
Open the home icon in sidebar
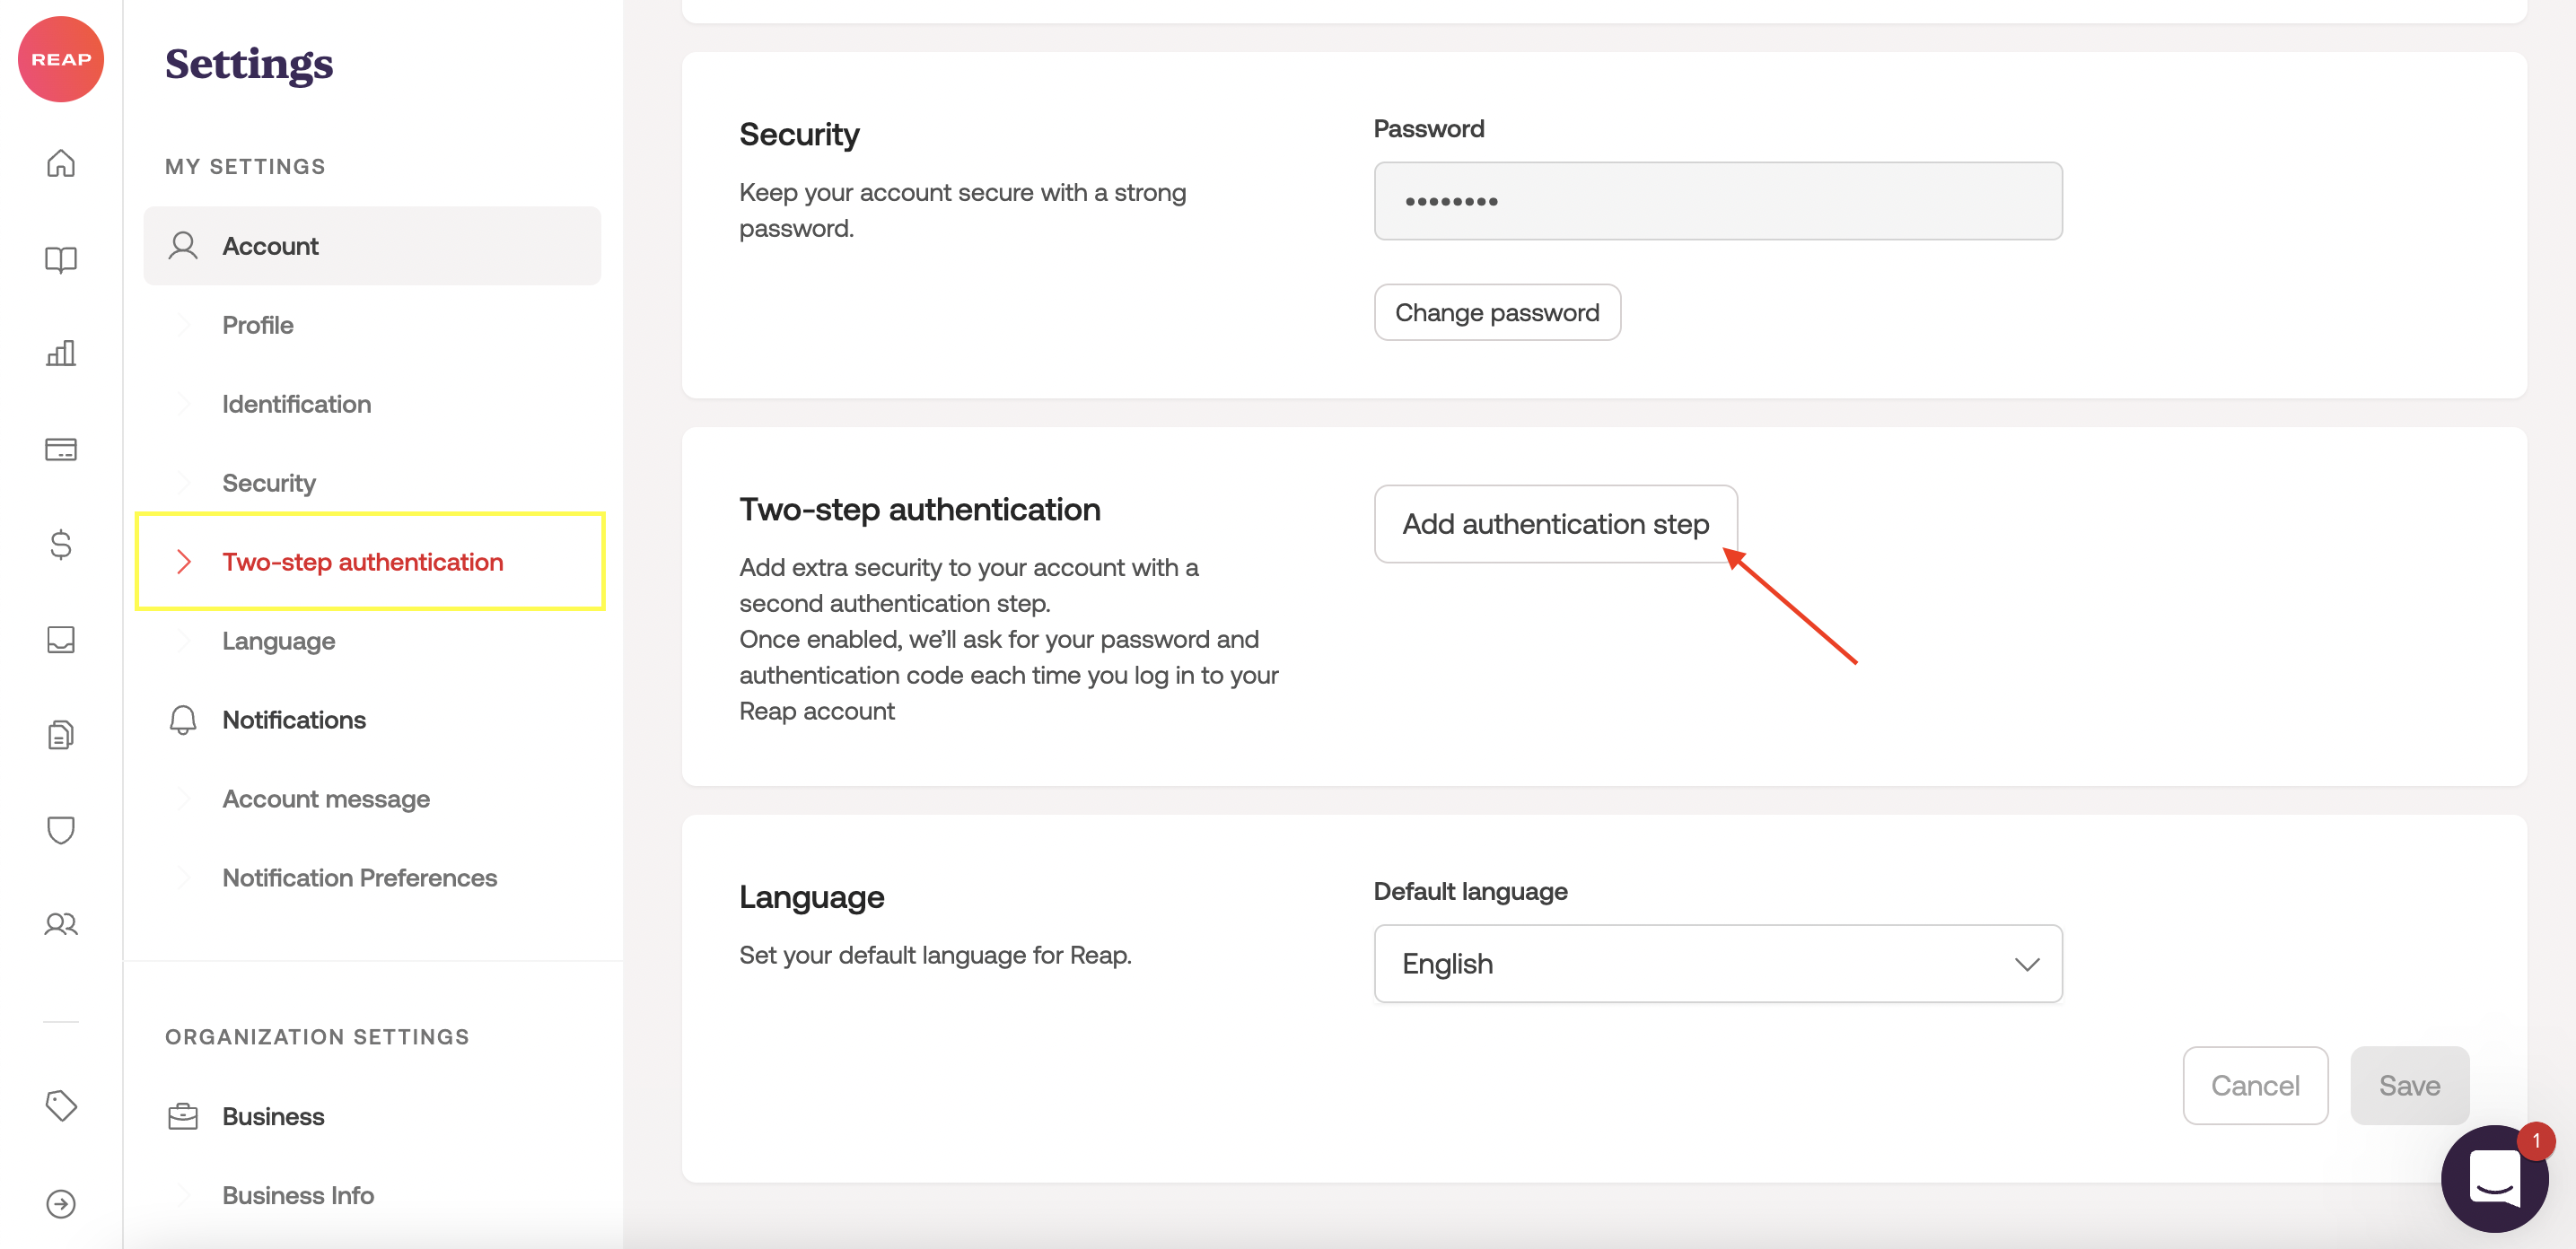point(61,163)
